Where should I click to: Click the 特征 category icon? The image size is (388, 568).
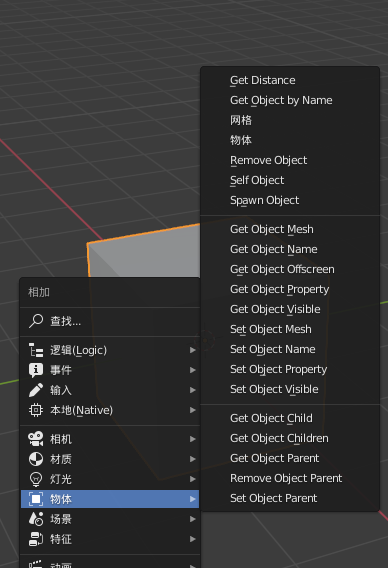pos(36,539)
